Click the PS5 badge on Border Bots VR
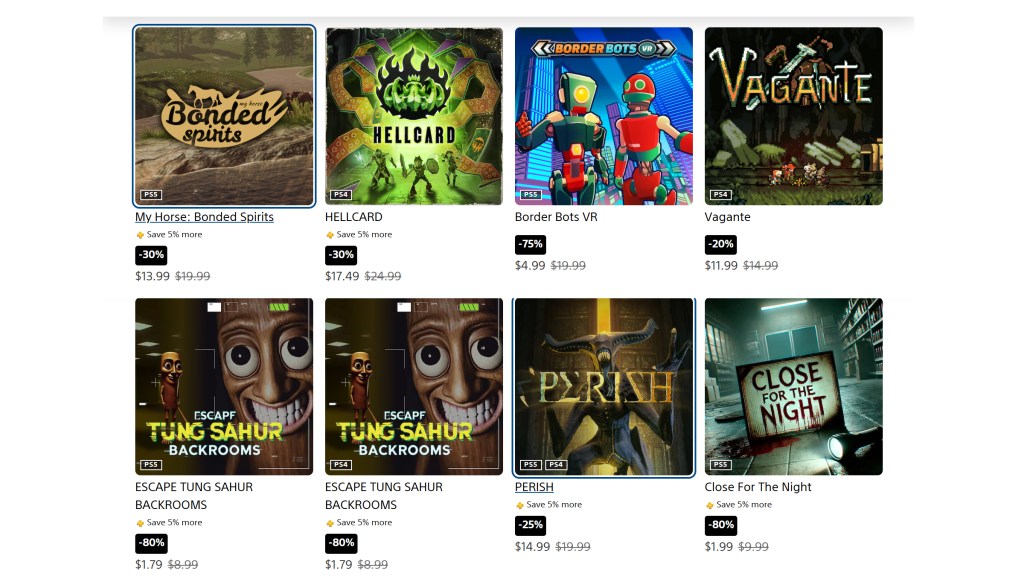 [531, 195]
